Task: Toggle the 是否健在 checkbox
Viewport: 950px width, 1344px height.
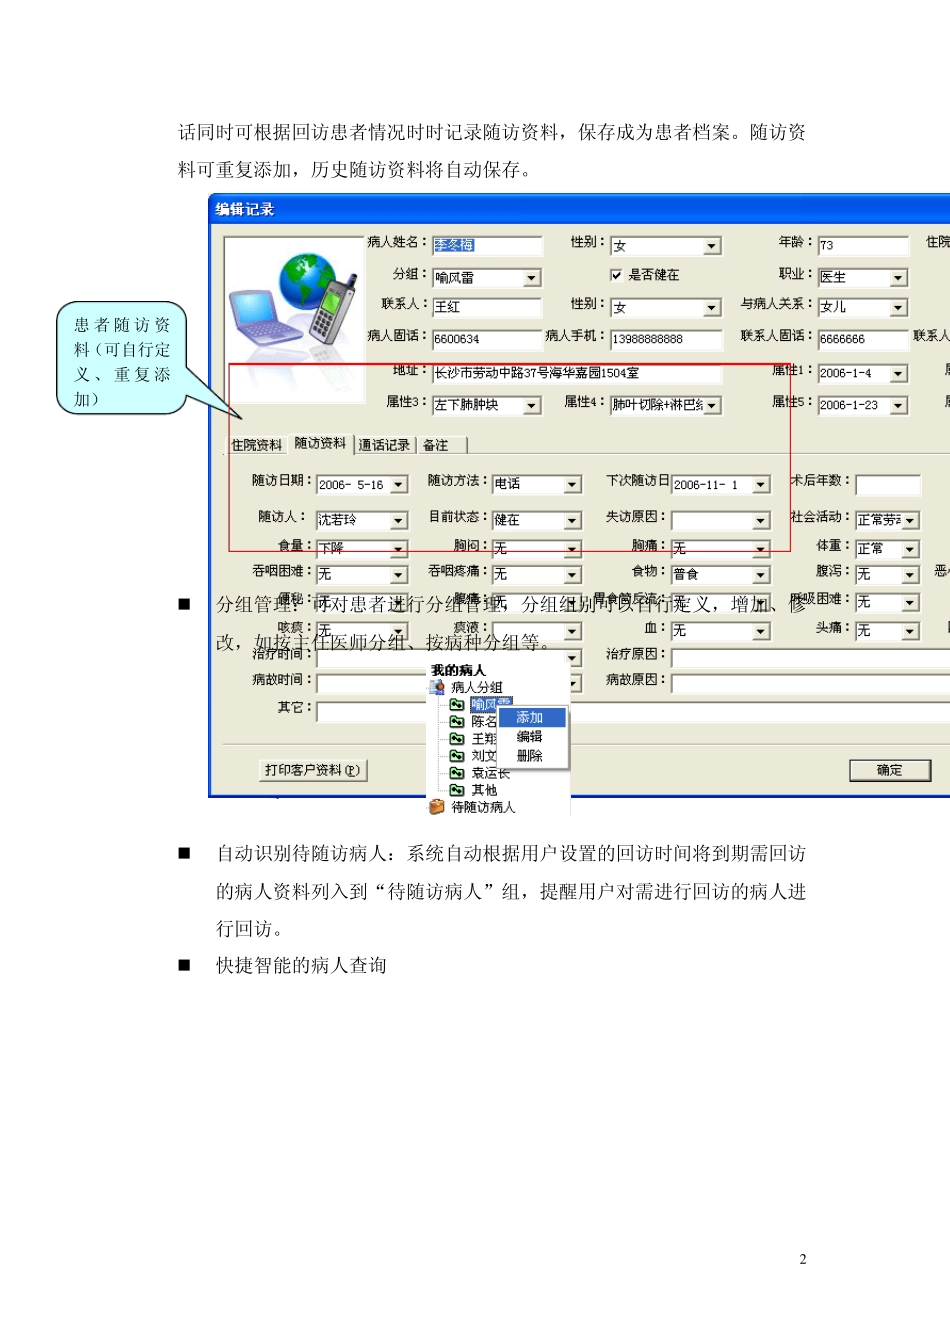Action: (x=616, y=274)
